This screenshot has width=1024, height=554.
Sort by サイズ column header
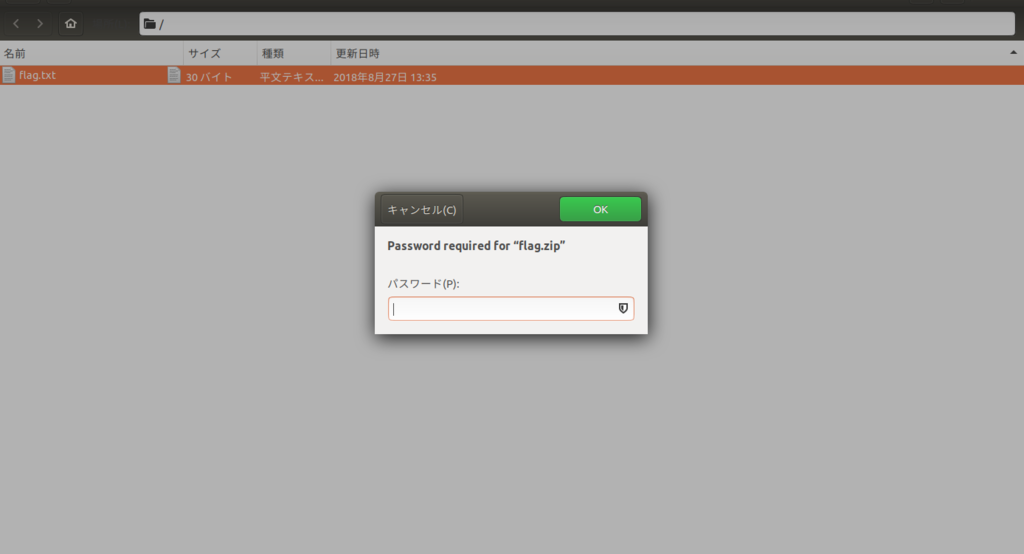click(x=220, y=54)
